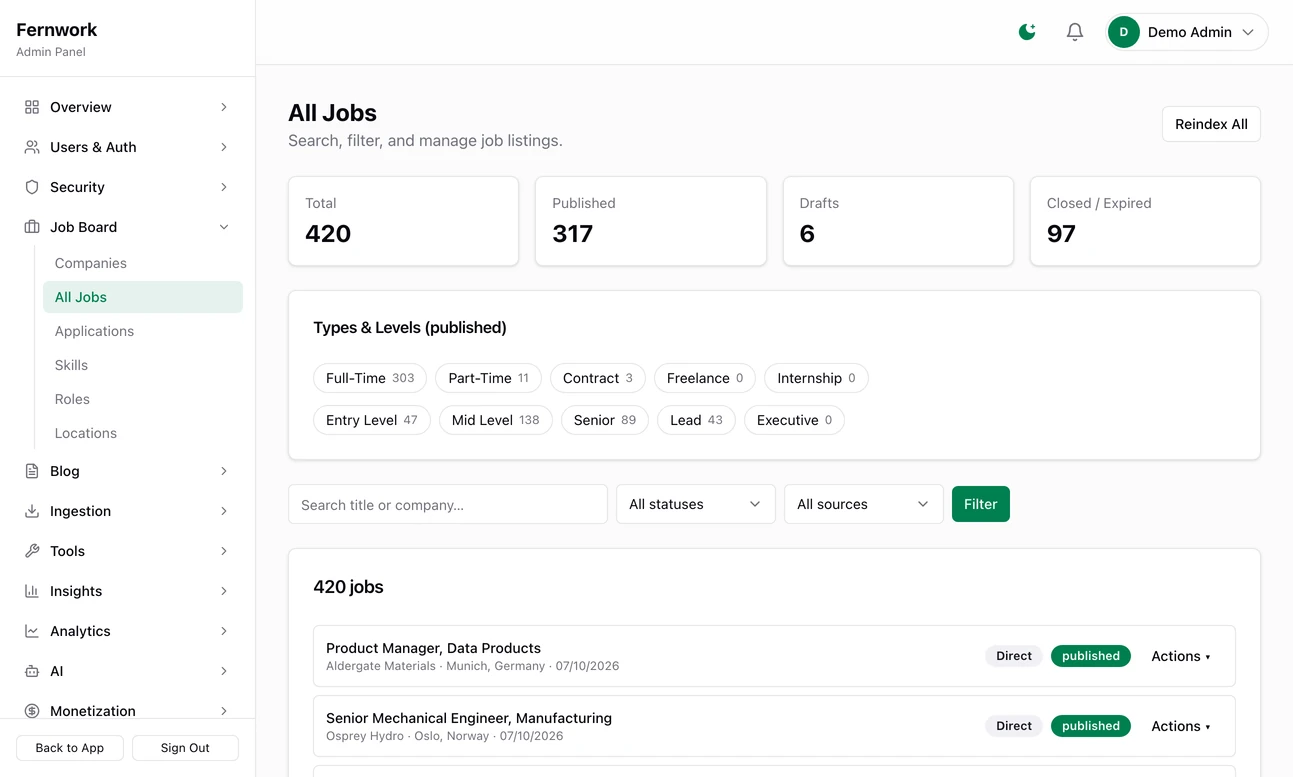Click the Job Board briefcase icon
Screen dimensions: 1293x777
(x=32, y=227)
